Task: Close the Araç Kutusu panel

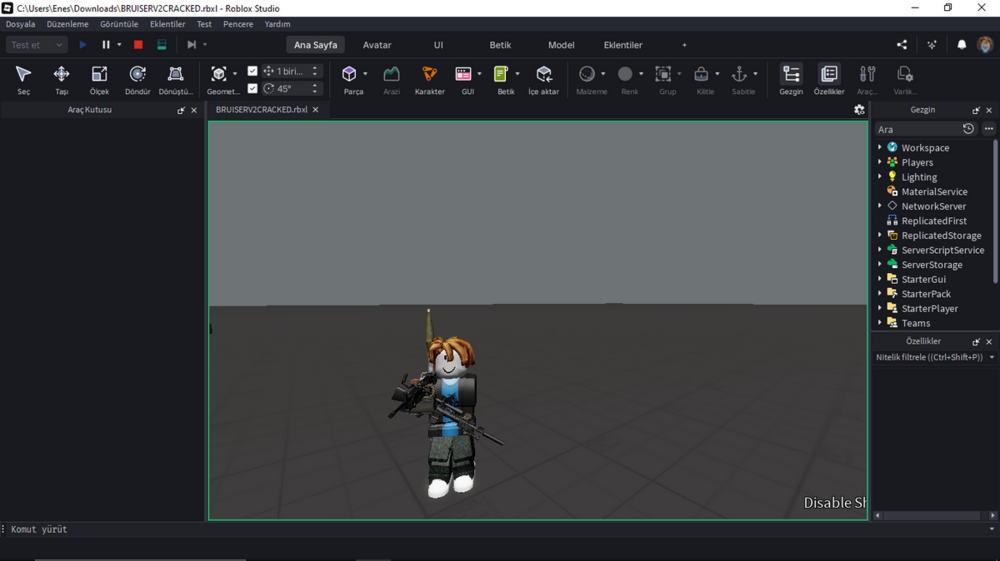Action: [194, 110]
